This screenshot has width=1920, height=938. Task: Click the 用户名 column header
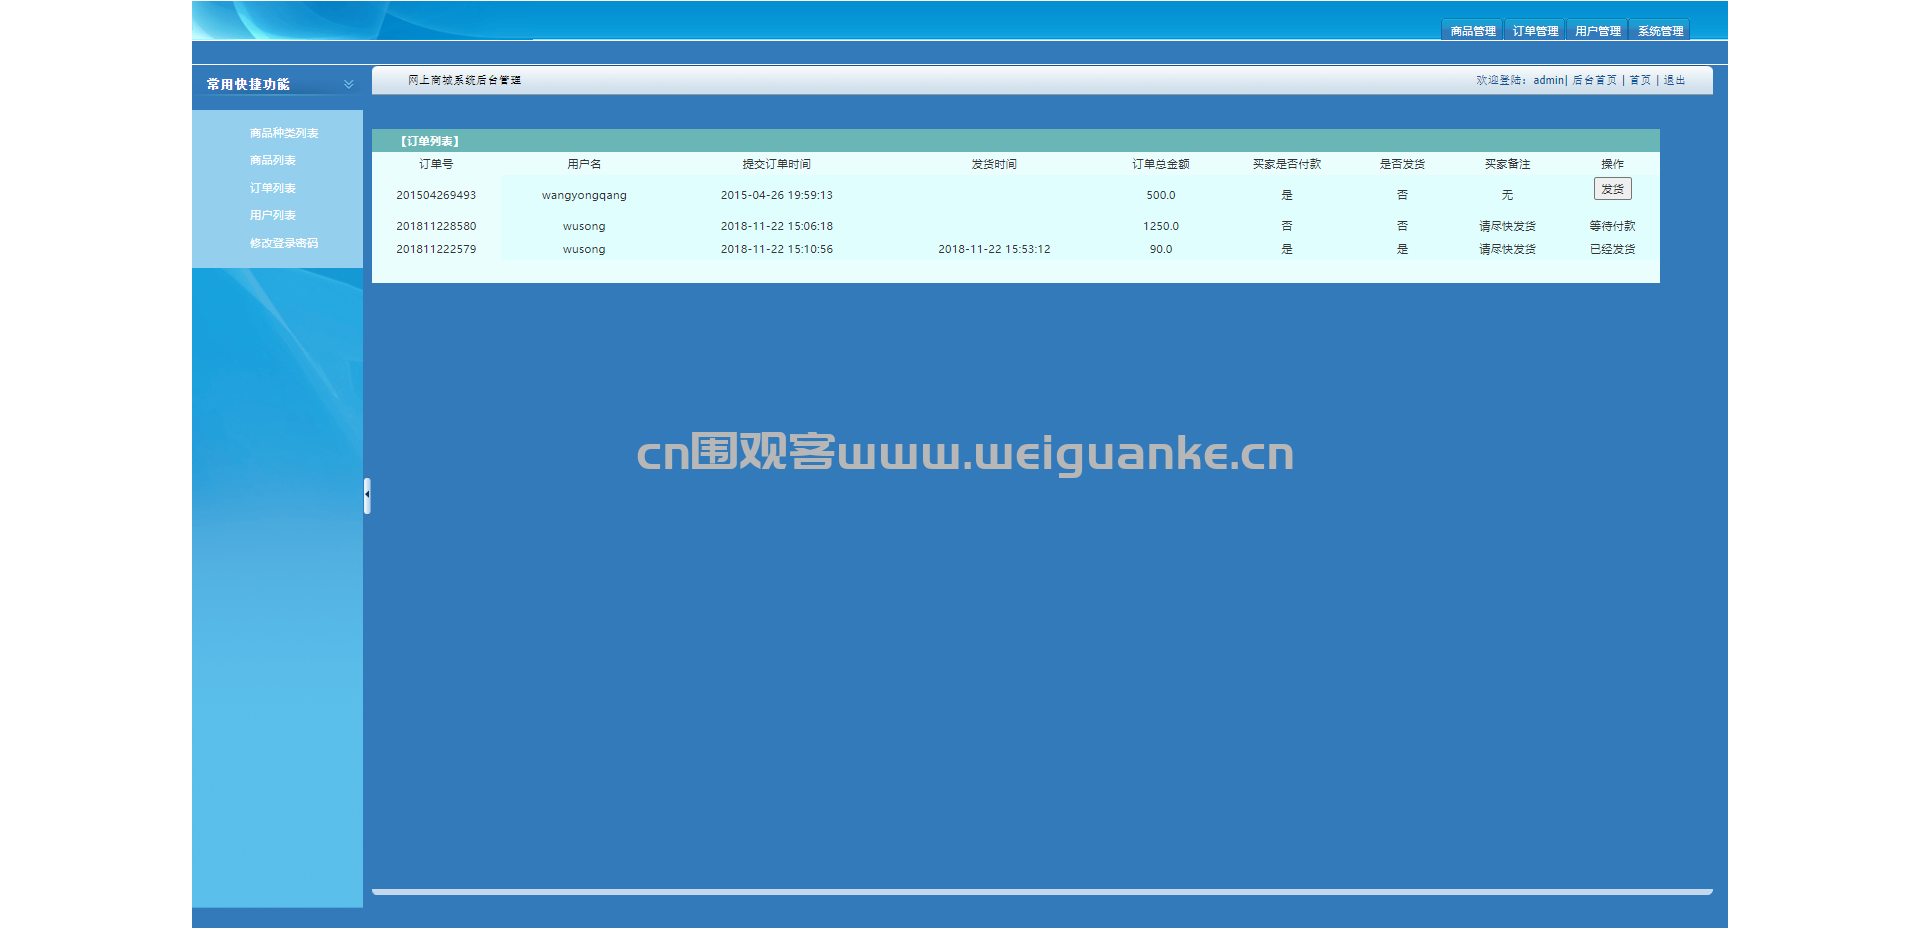coord(584,164)
